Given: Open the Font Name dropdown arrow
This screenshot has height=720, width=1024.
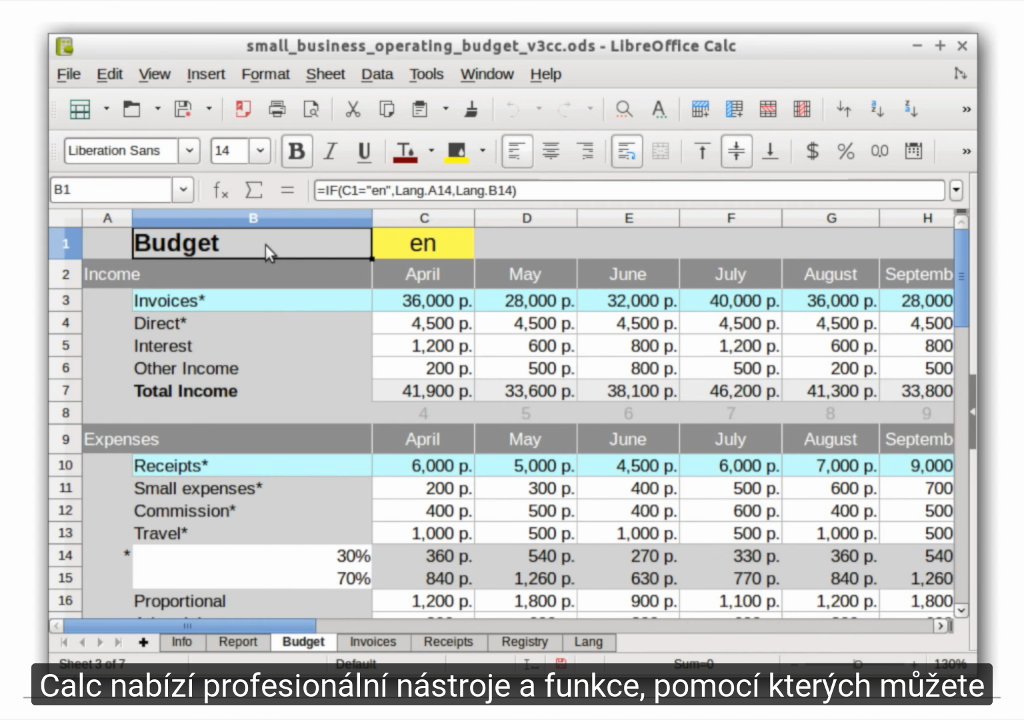Looking at the screenshot, I should click(x=189, y=151).
